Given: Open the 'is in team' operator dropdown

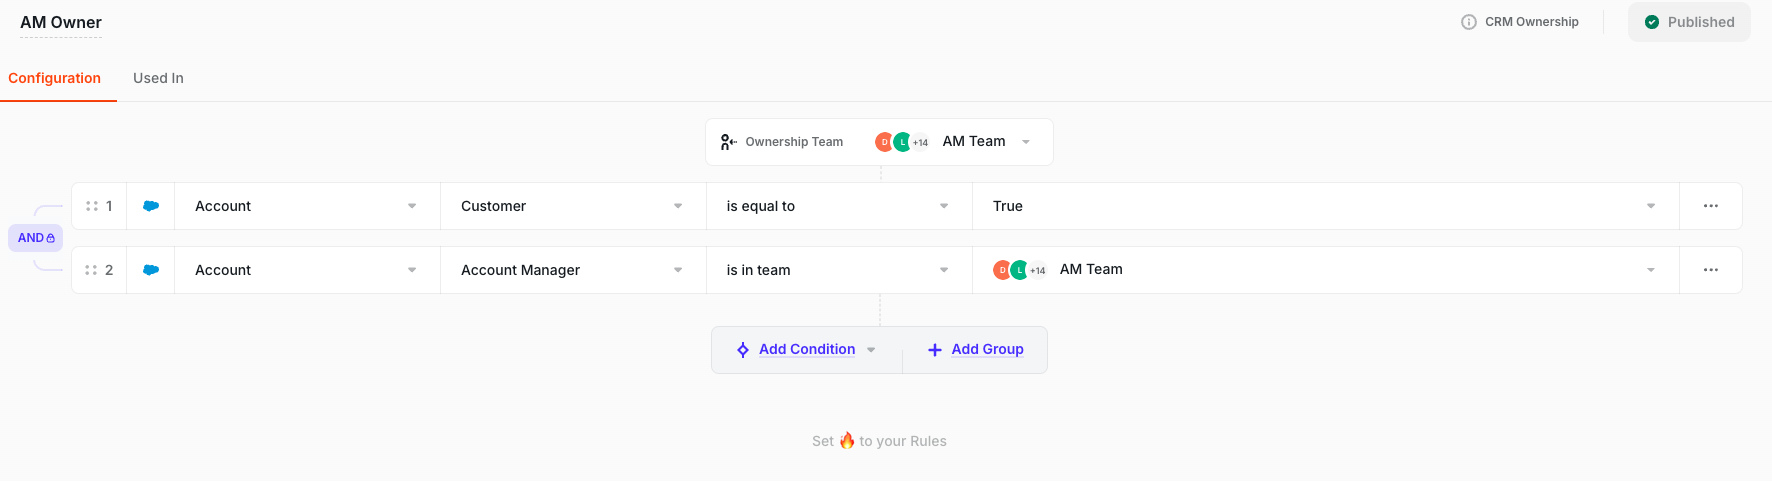Looking at the screenshot, I should click(839, 270).
